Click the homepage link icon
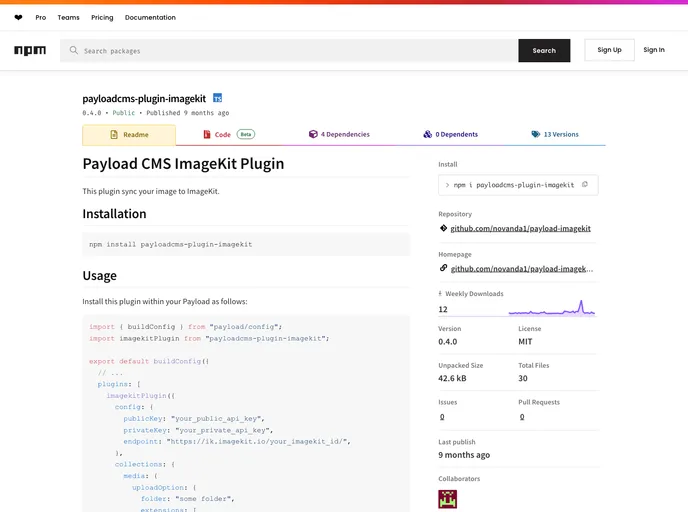688x512 pixels. click(x=443, y=268)
